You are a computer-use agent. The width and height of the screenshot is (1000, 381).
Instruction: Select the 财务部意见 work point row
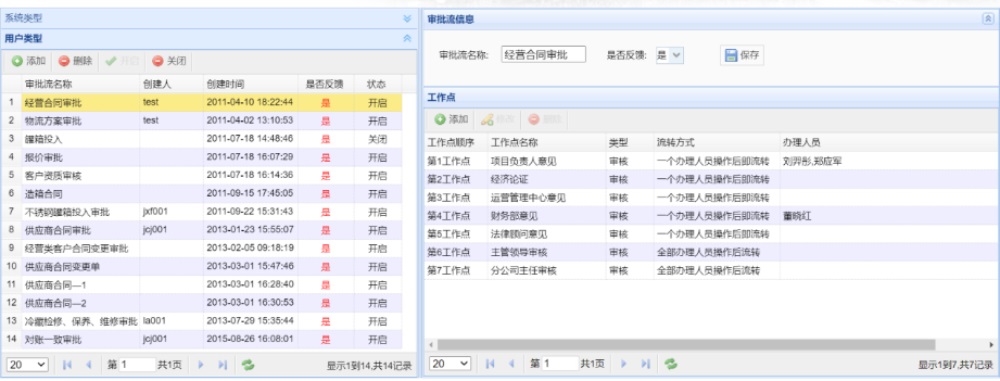[710, 216]
